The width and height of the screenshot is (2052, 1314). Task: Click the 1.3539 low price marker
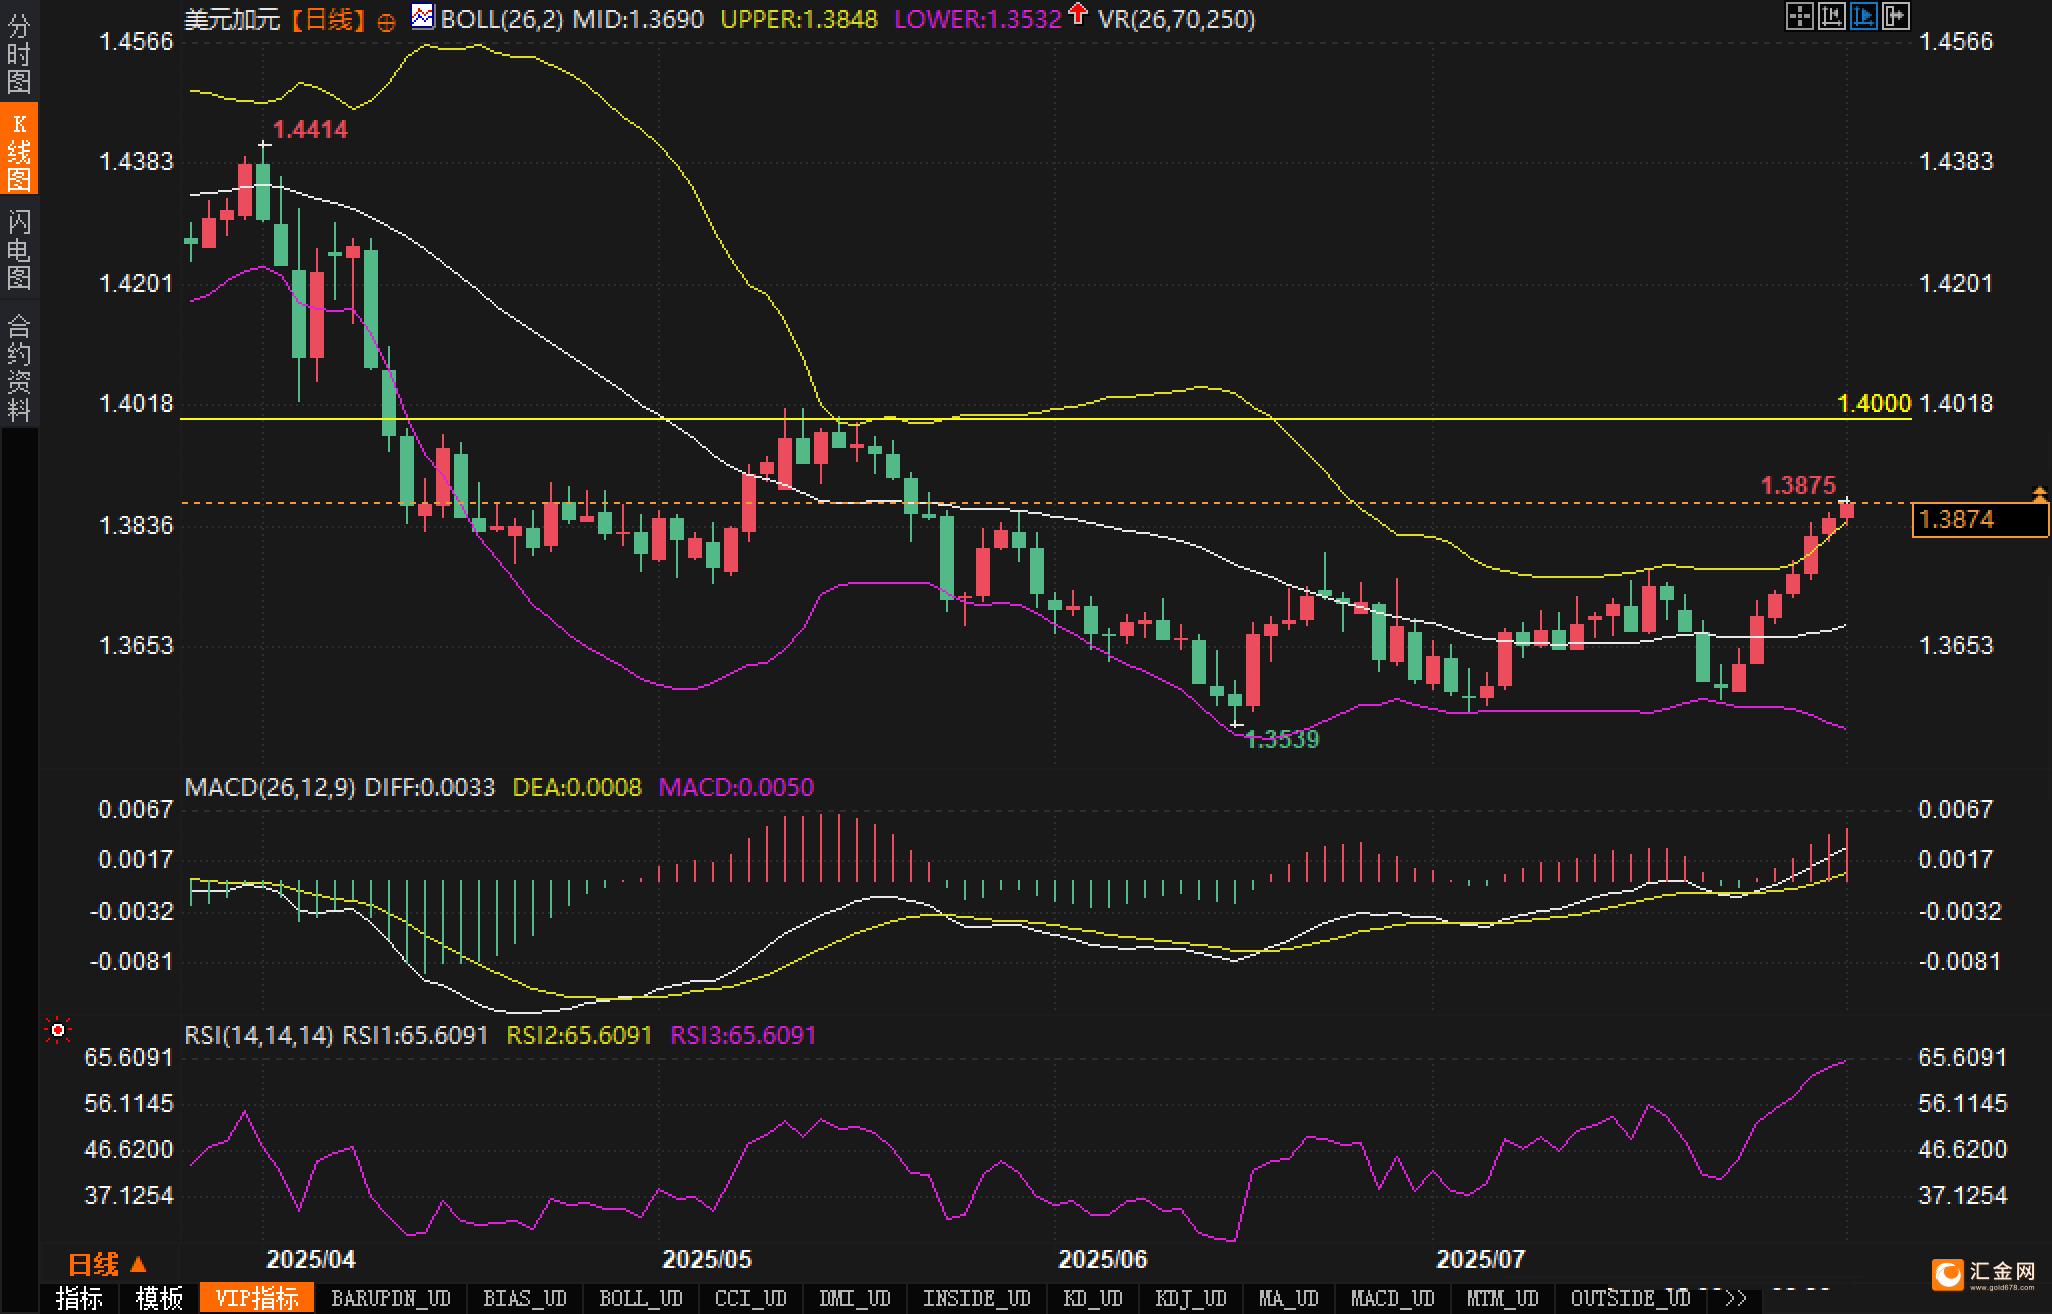(x=1283, y=739)
